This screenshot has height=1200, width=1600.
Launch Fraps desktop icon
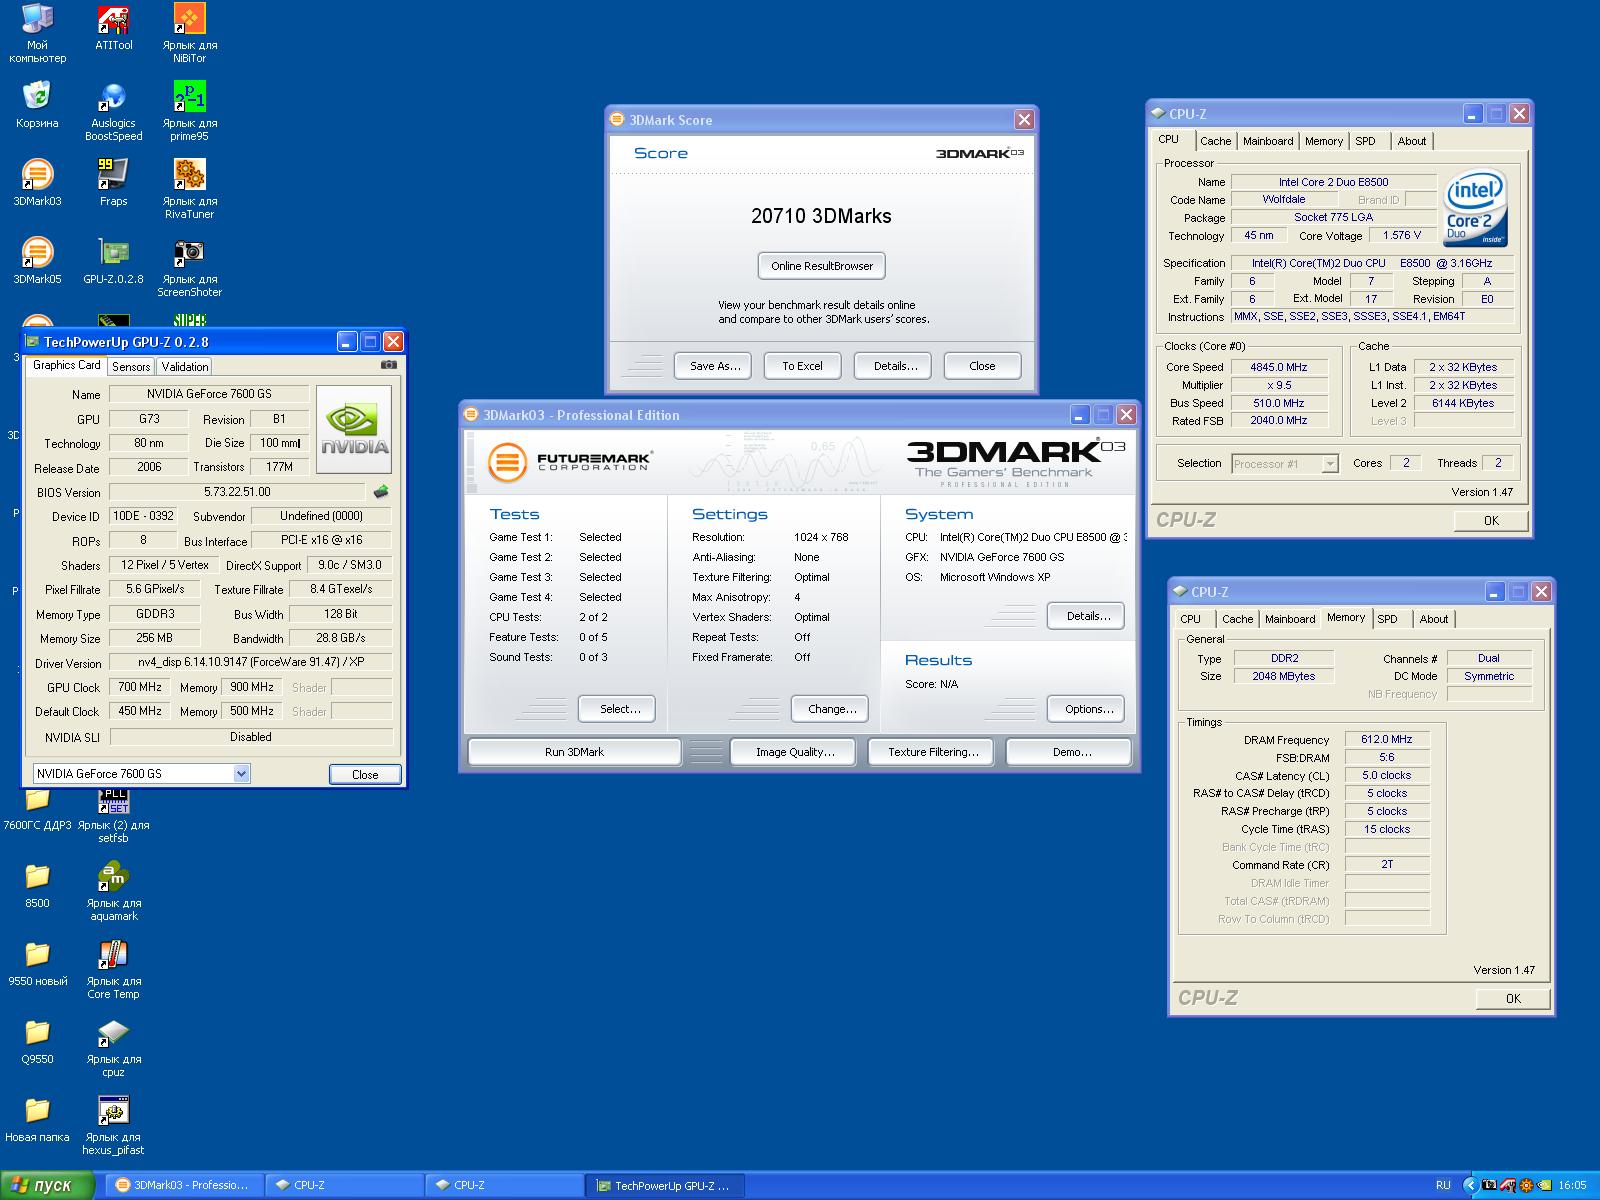(113, 182)
